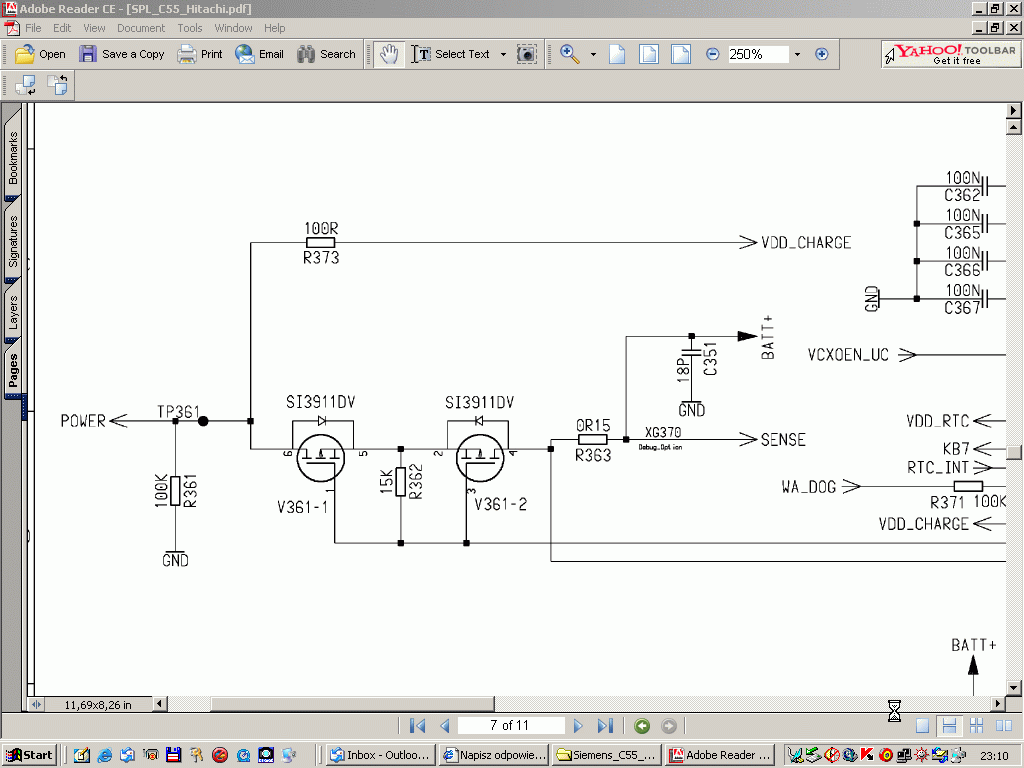Switch to the Inbox - Outlook taskbar window

(380, 755)
